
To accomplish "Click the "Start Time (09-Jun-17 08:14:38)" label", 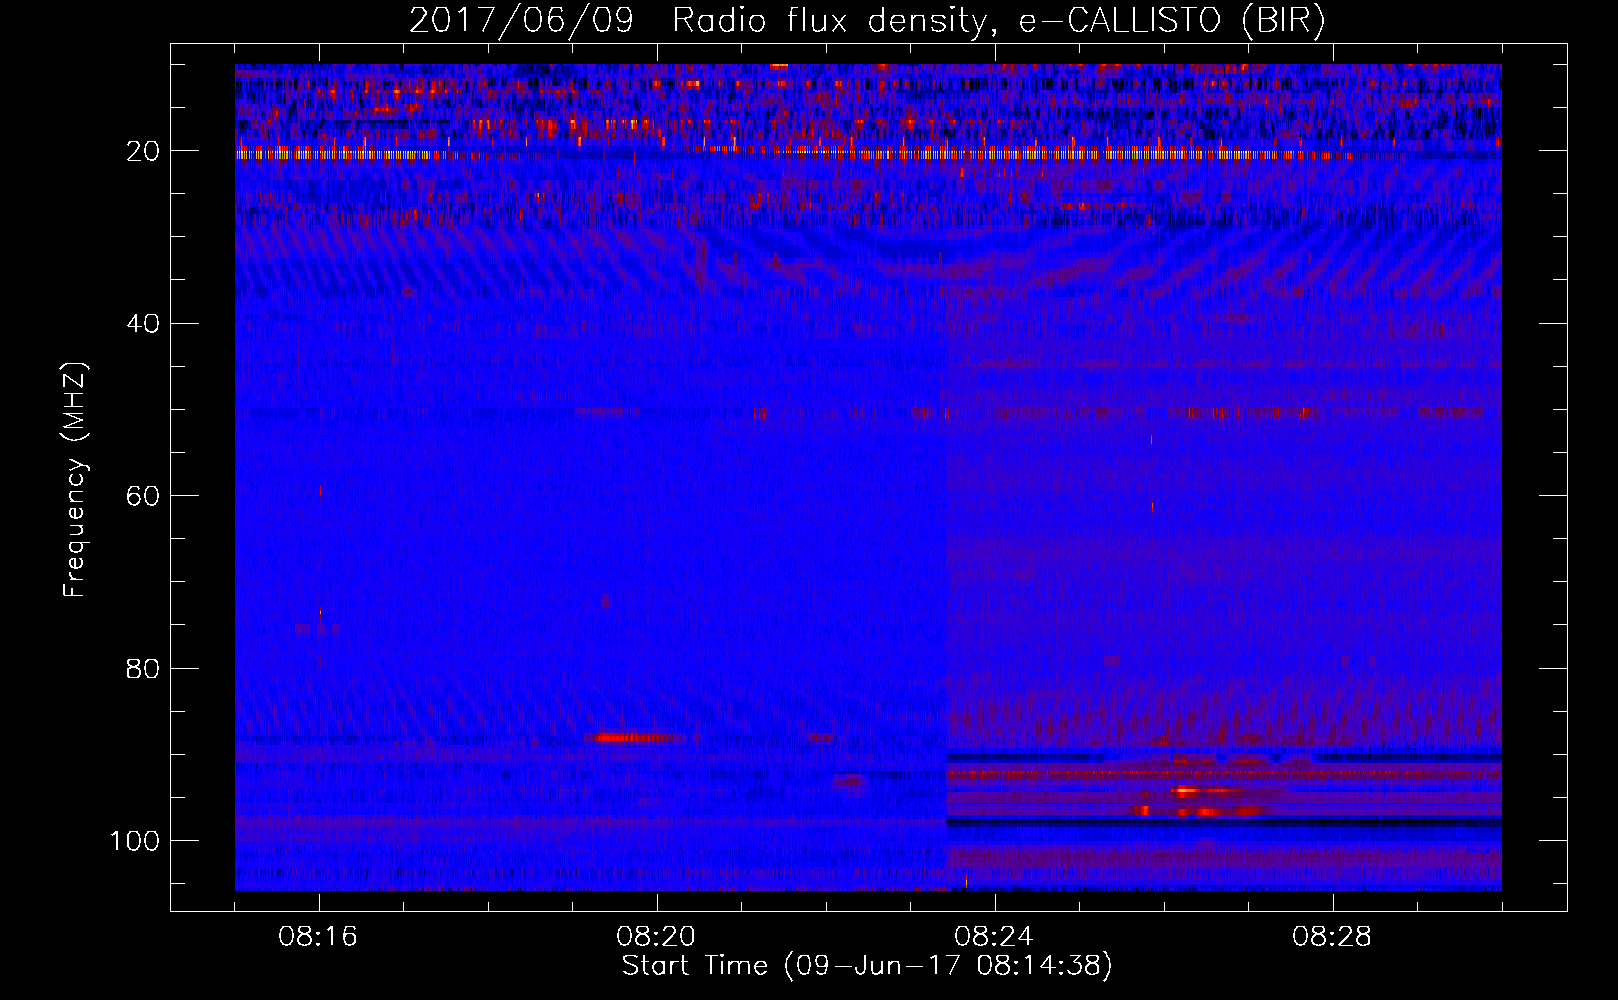I will point(867,966).
